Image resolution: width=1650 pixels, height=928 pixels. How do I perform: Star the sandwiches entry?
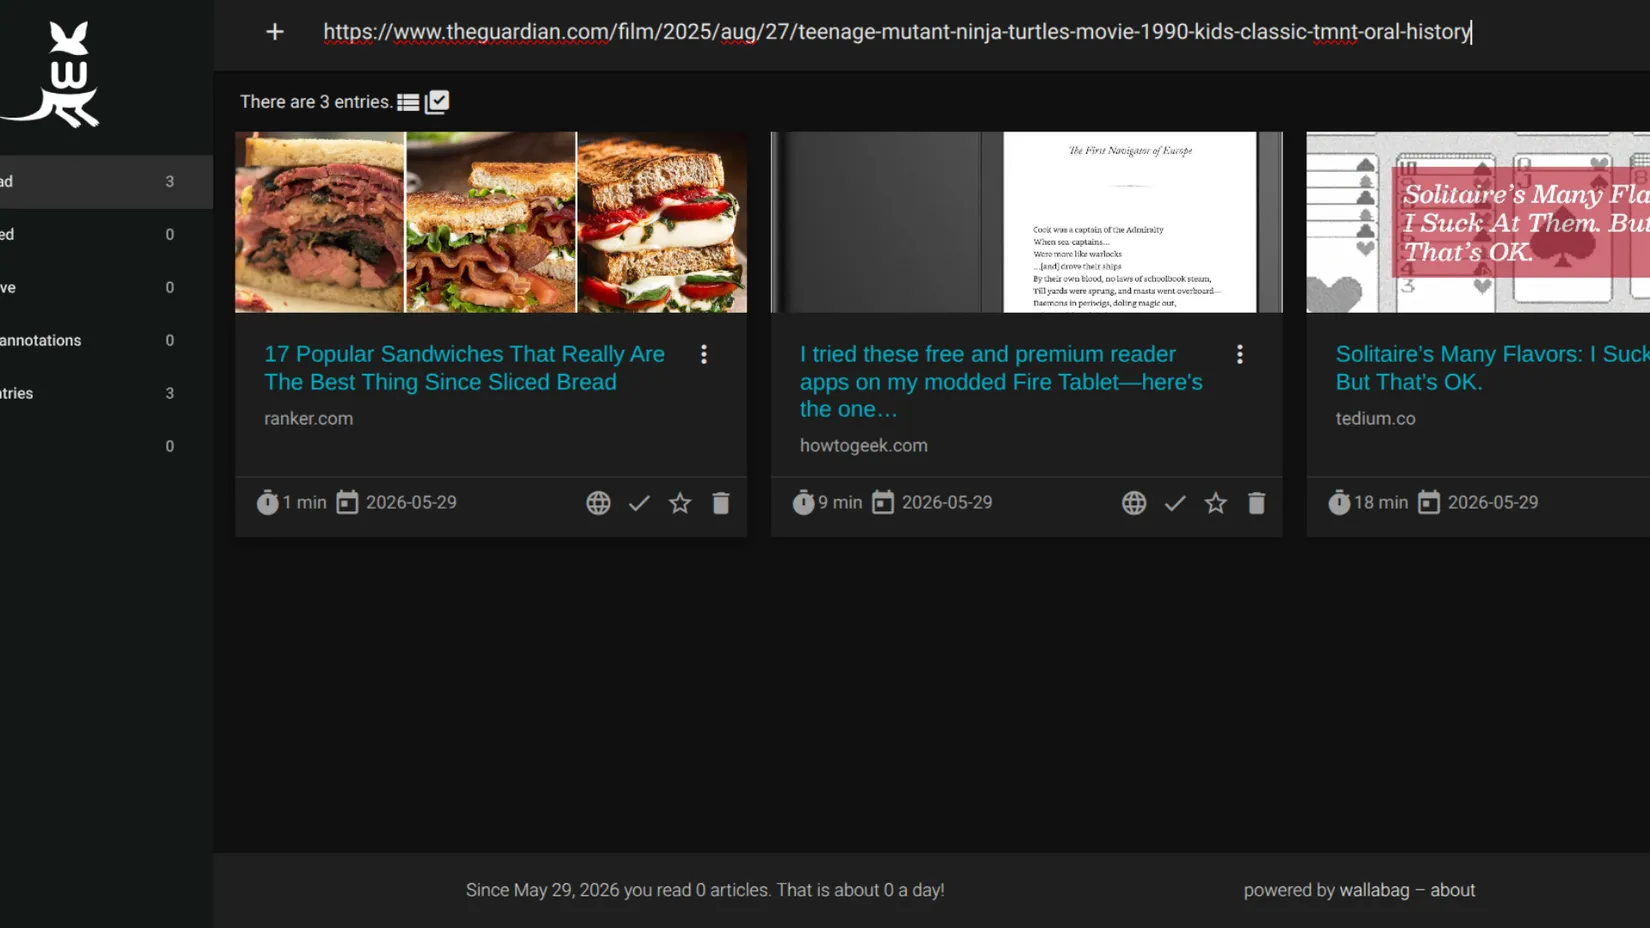680,503
